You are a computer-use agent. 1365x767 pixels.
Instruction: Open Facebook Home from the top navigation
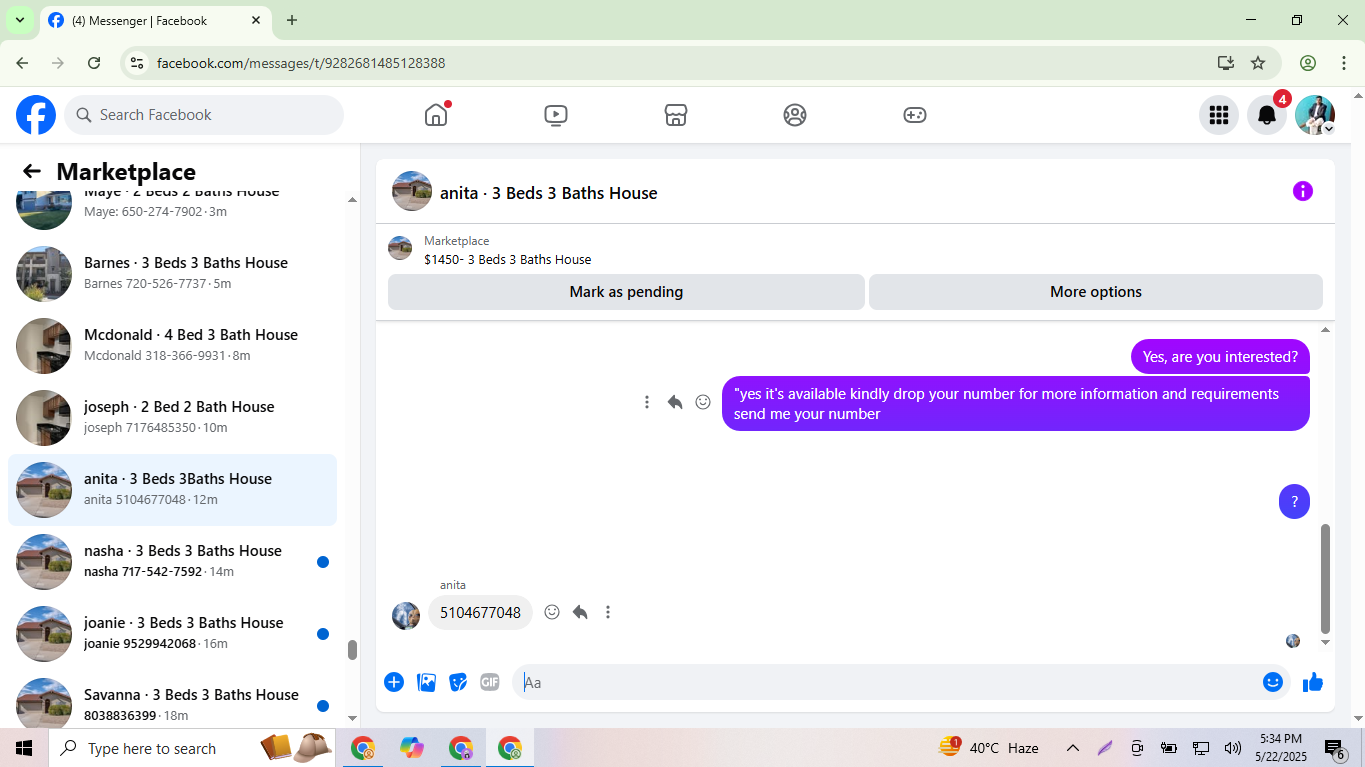pyautogui.click(x=436, y=115)
